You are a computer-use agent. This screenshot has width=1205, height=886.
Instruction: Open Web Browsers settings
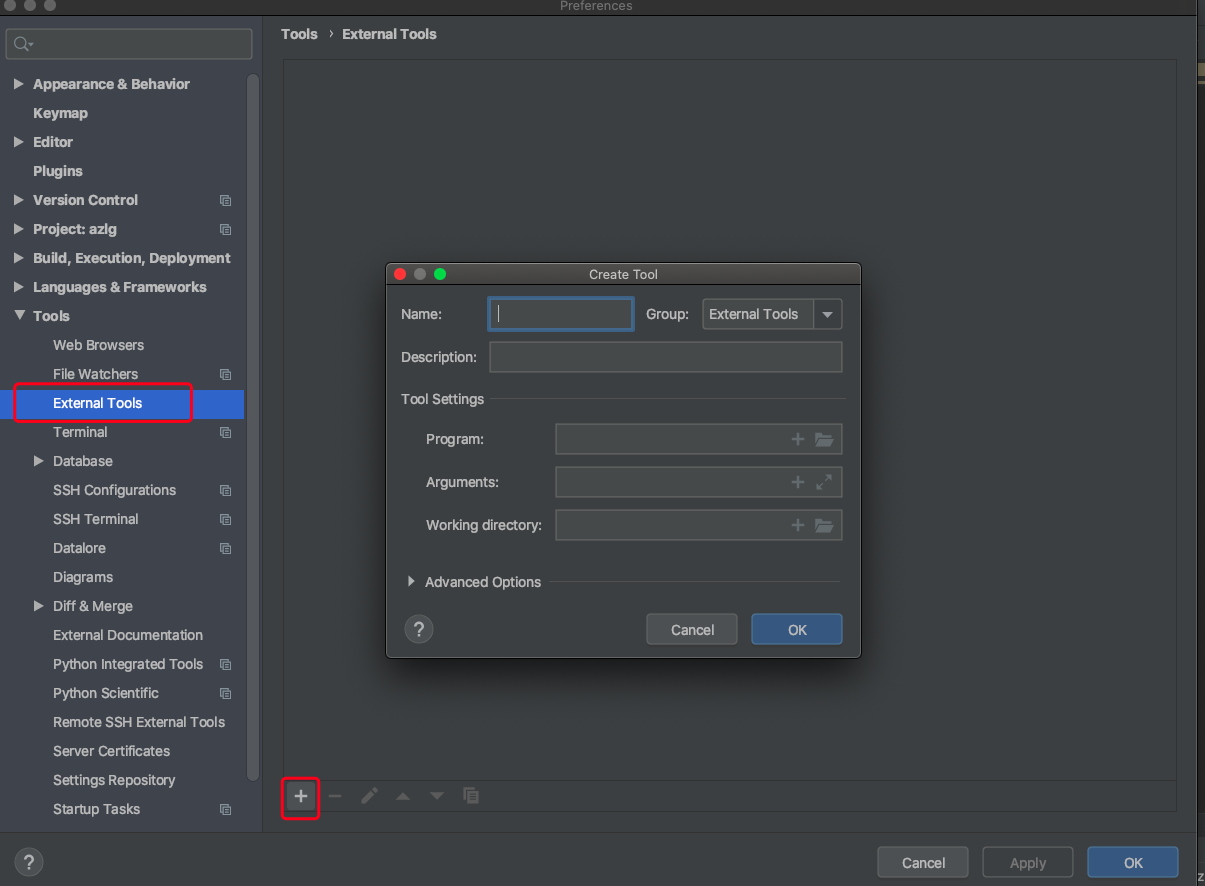tap(98, 345)
